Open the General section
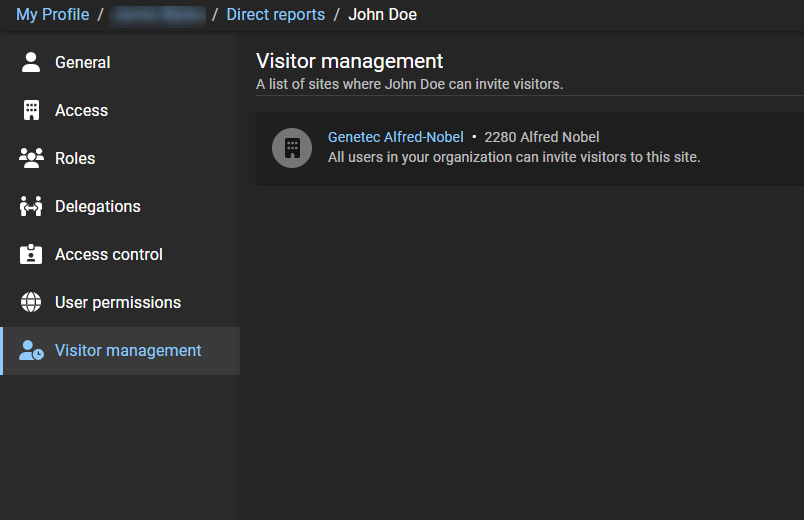This screenshot has height=520, width=804. (x=120, y=63)
